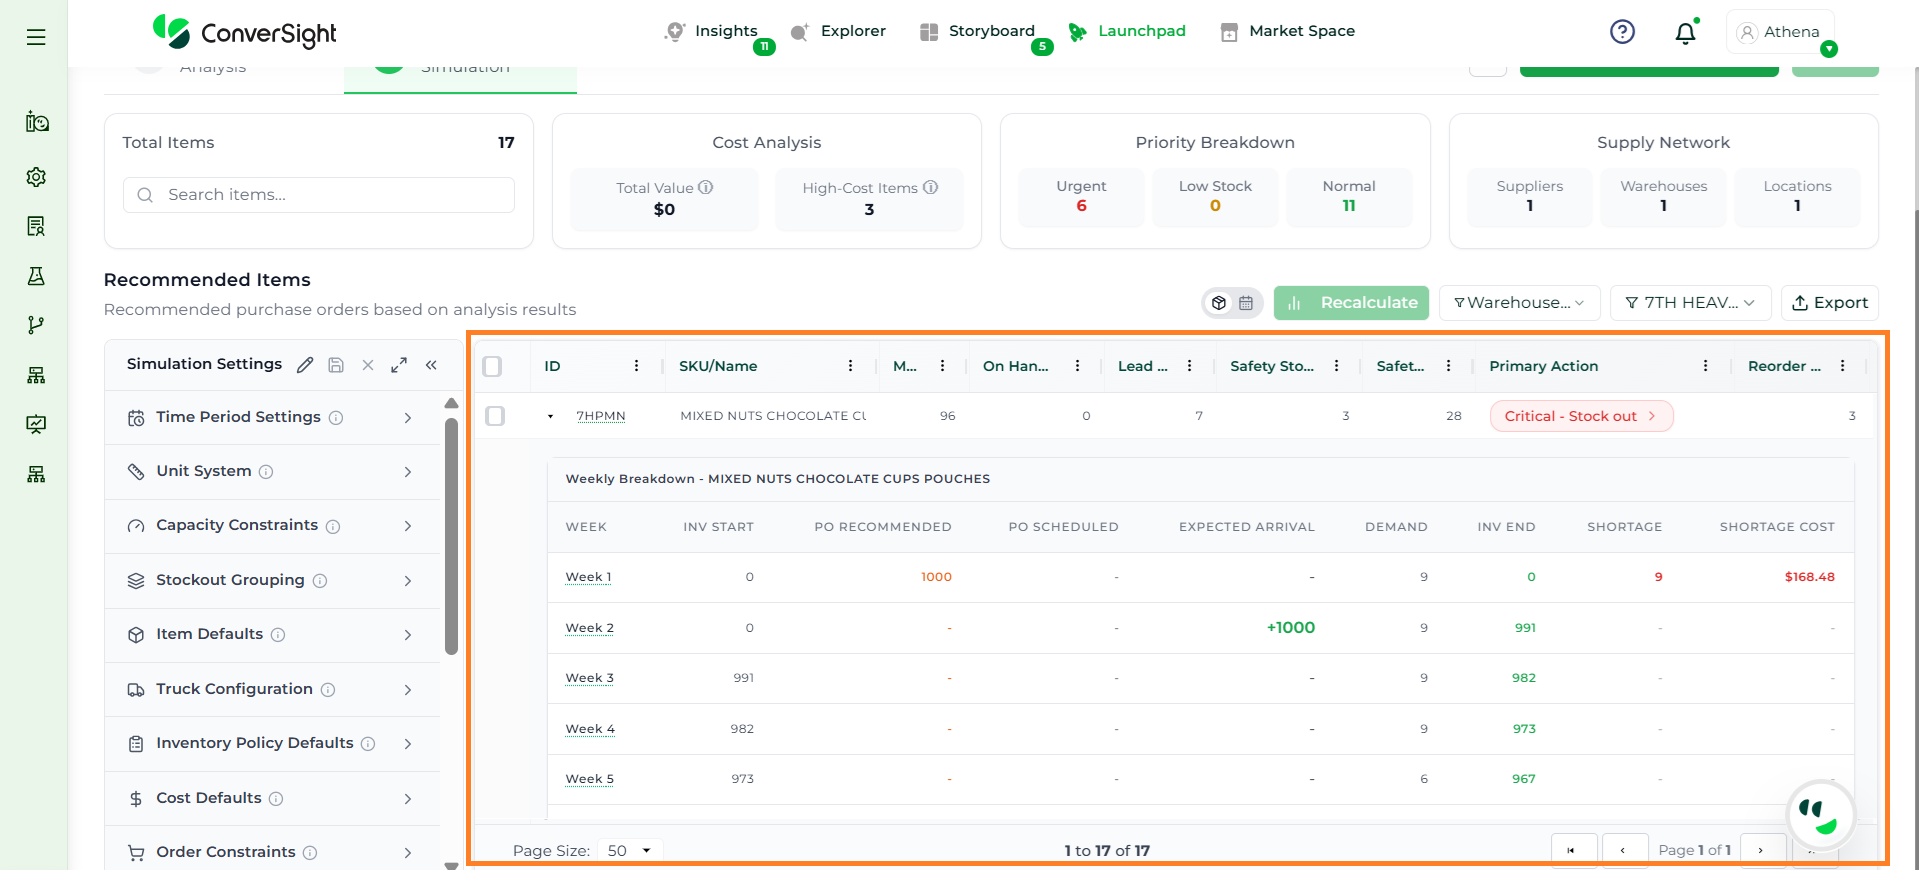The width and height of the screenshot is (1919, 871).
Task: Collapse the Simulation Settings panel
Action: coord(431,365)
